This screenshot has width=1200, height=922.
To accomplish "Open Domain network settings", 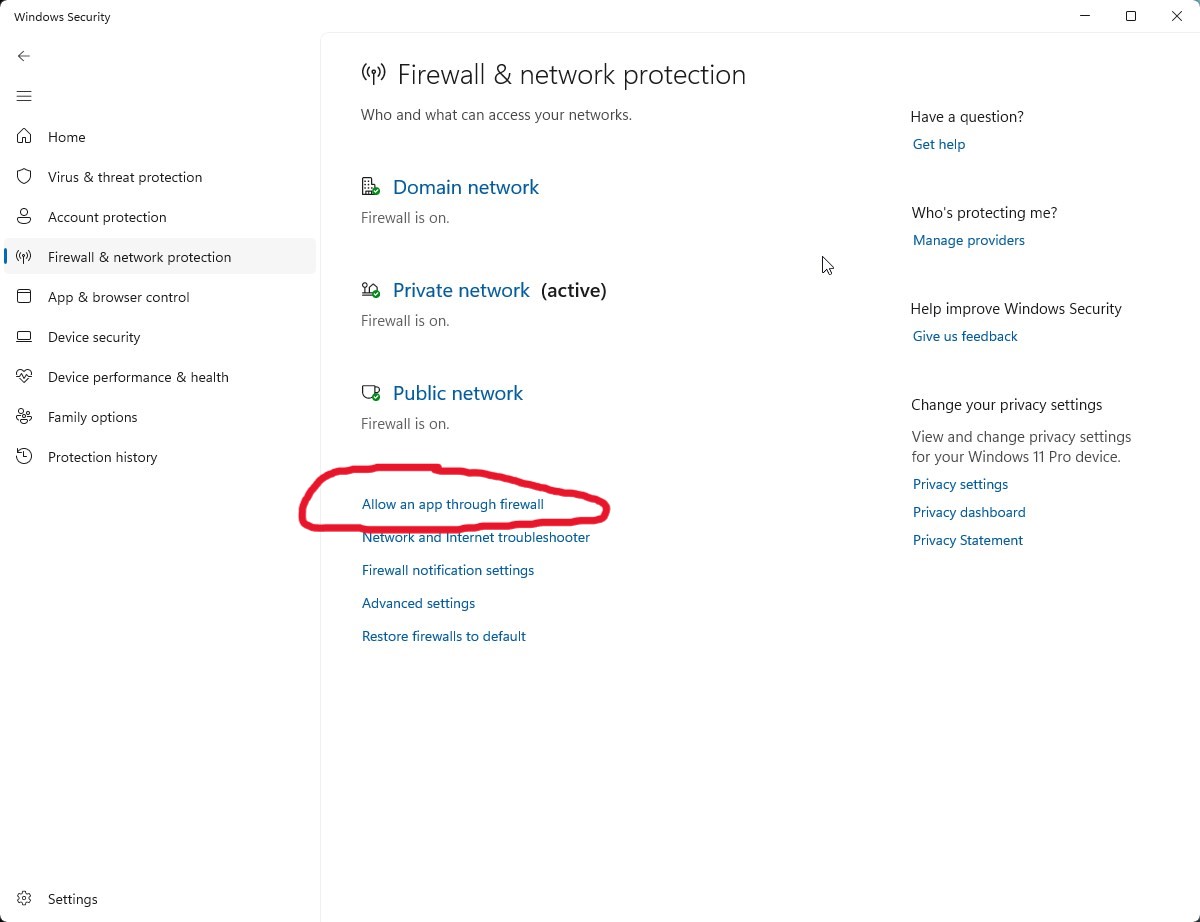I will pyautogui.click(x=465, y=187).
